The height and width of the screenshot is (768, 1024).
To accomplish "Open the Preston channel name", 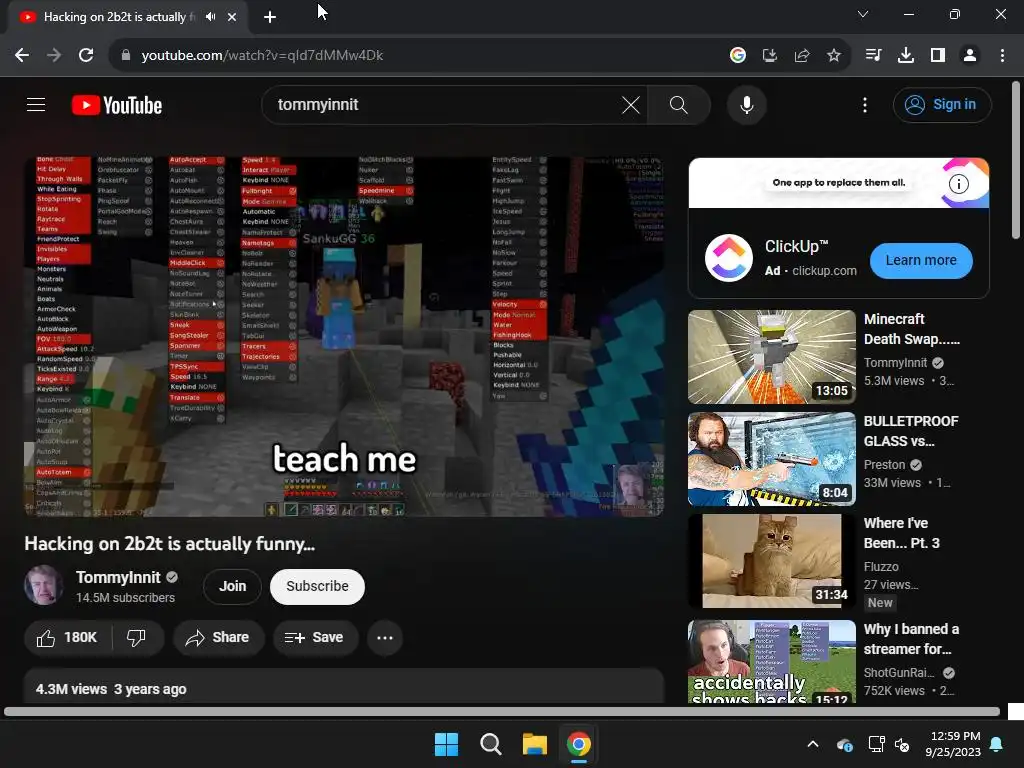I will (884, 465).
